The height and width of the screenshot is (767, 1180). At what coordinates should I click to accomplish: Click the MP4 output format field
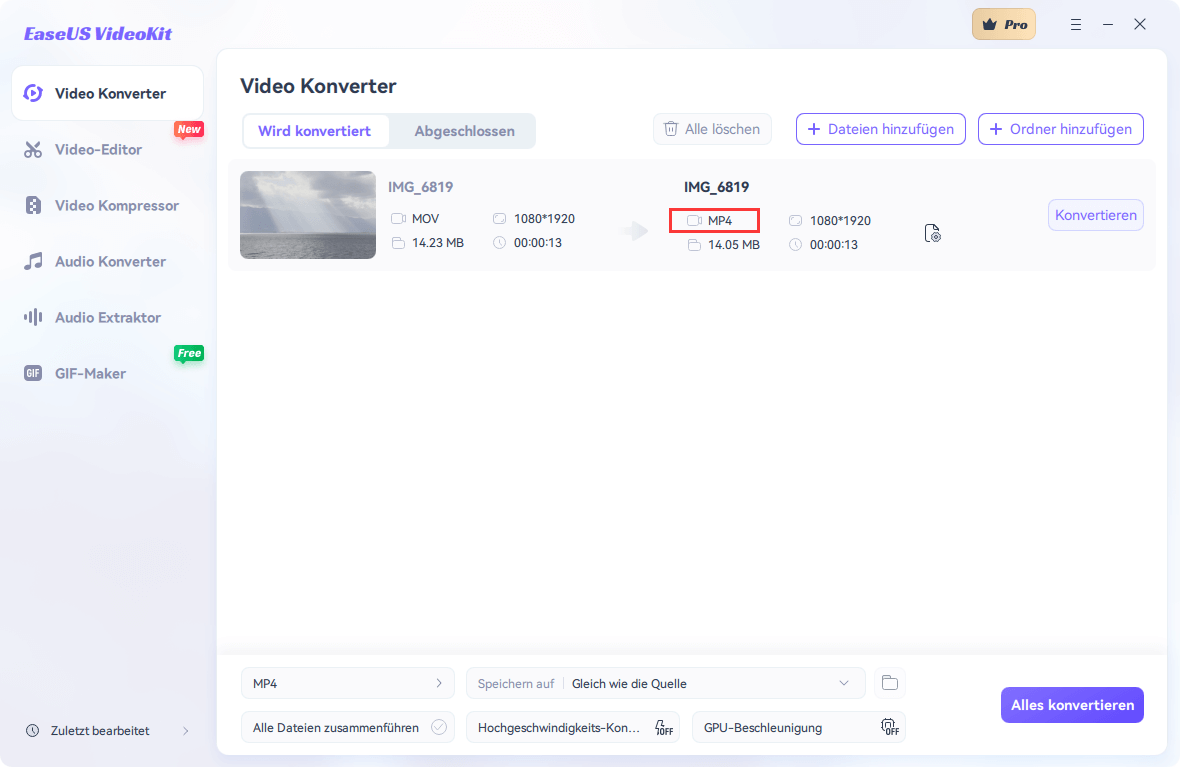pos(714,221)
